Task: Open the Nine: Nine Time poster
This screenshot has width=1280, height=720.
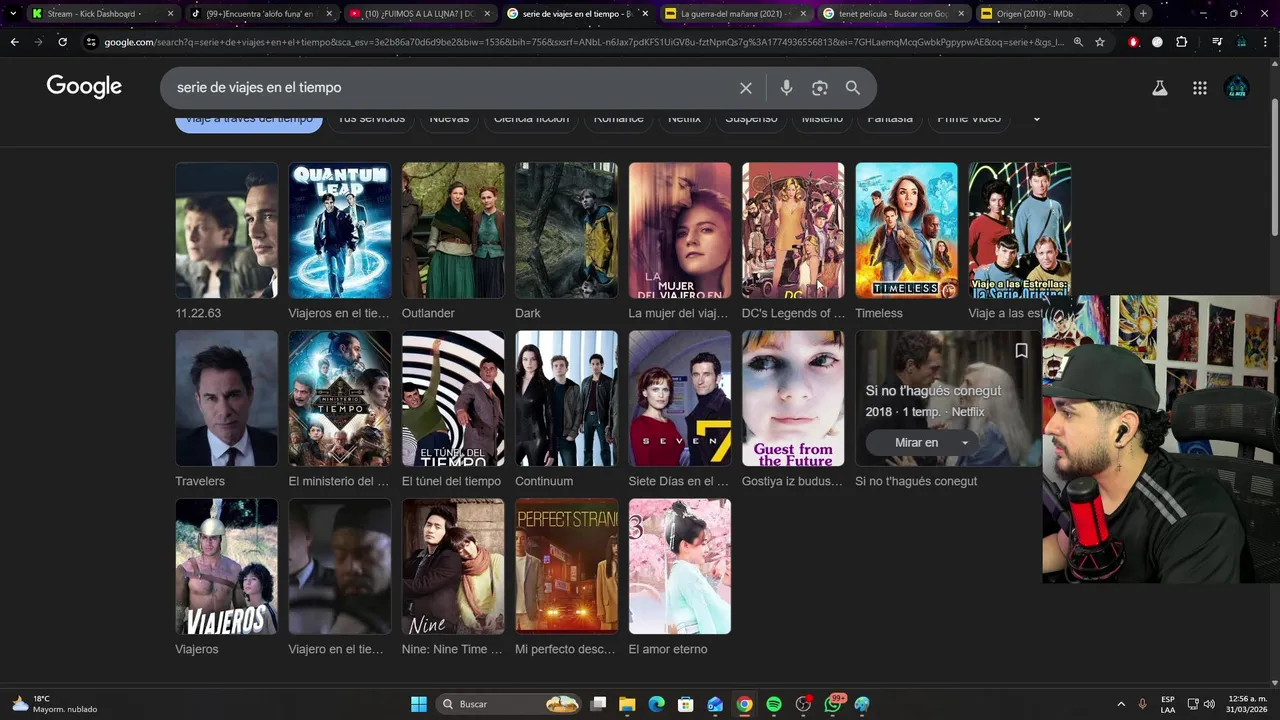Action: pyautogui.click(x=453, y=566)
